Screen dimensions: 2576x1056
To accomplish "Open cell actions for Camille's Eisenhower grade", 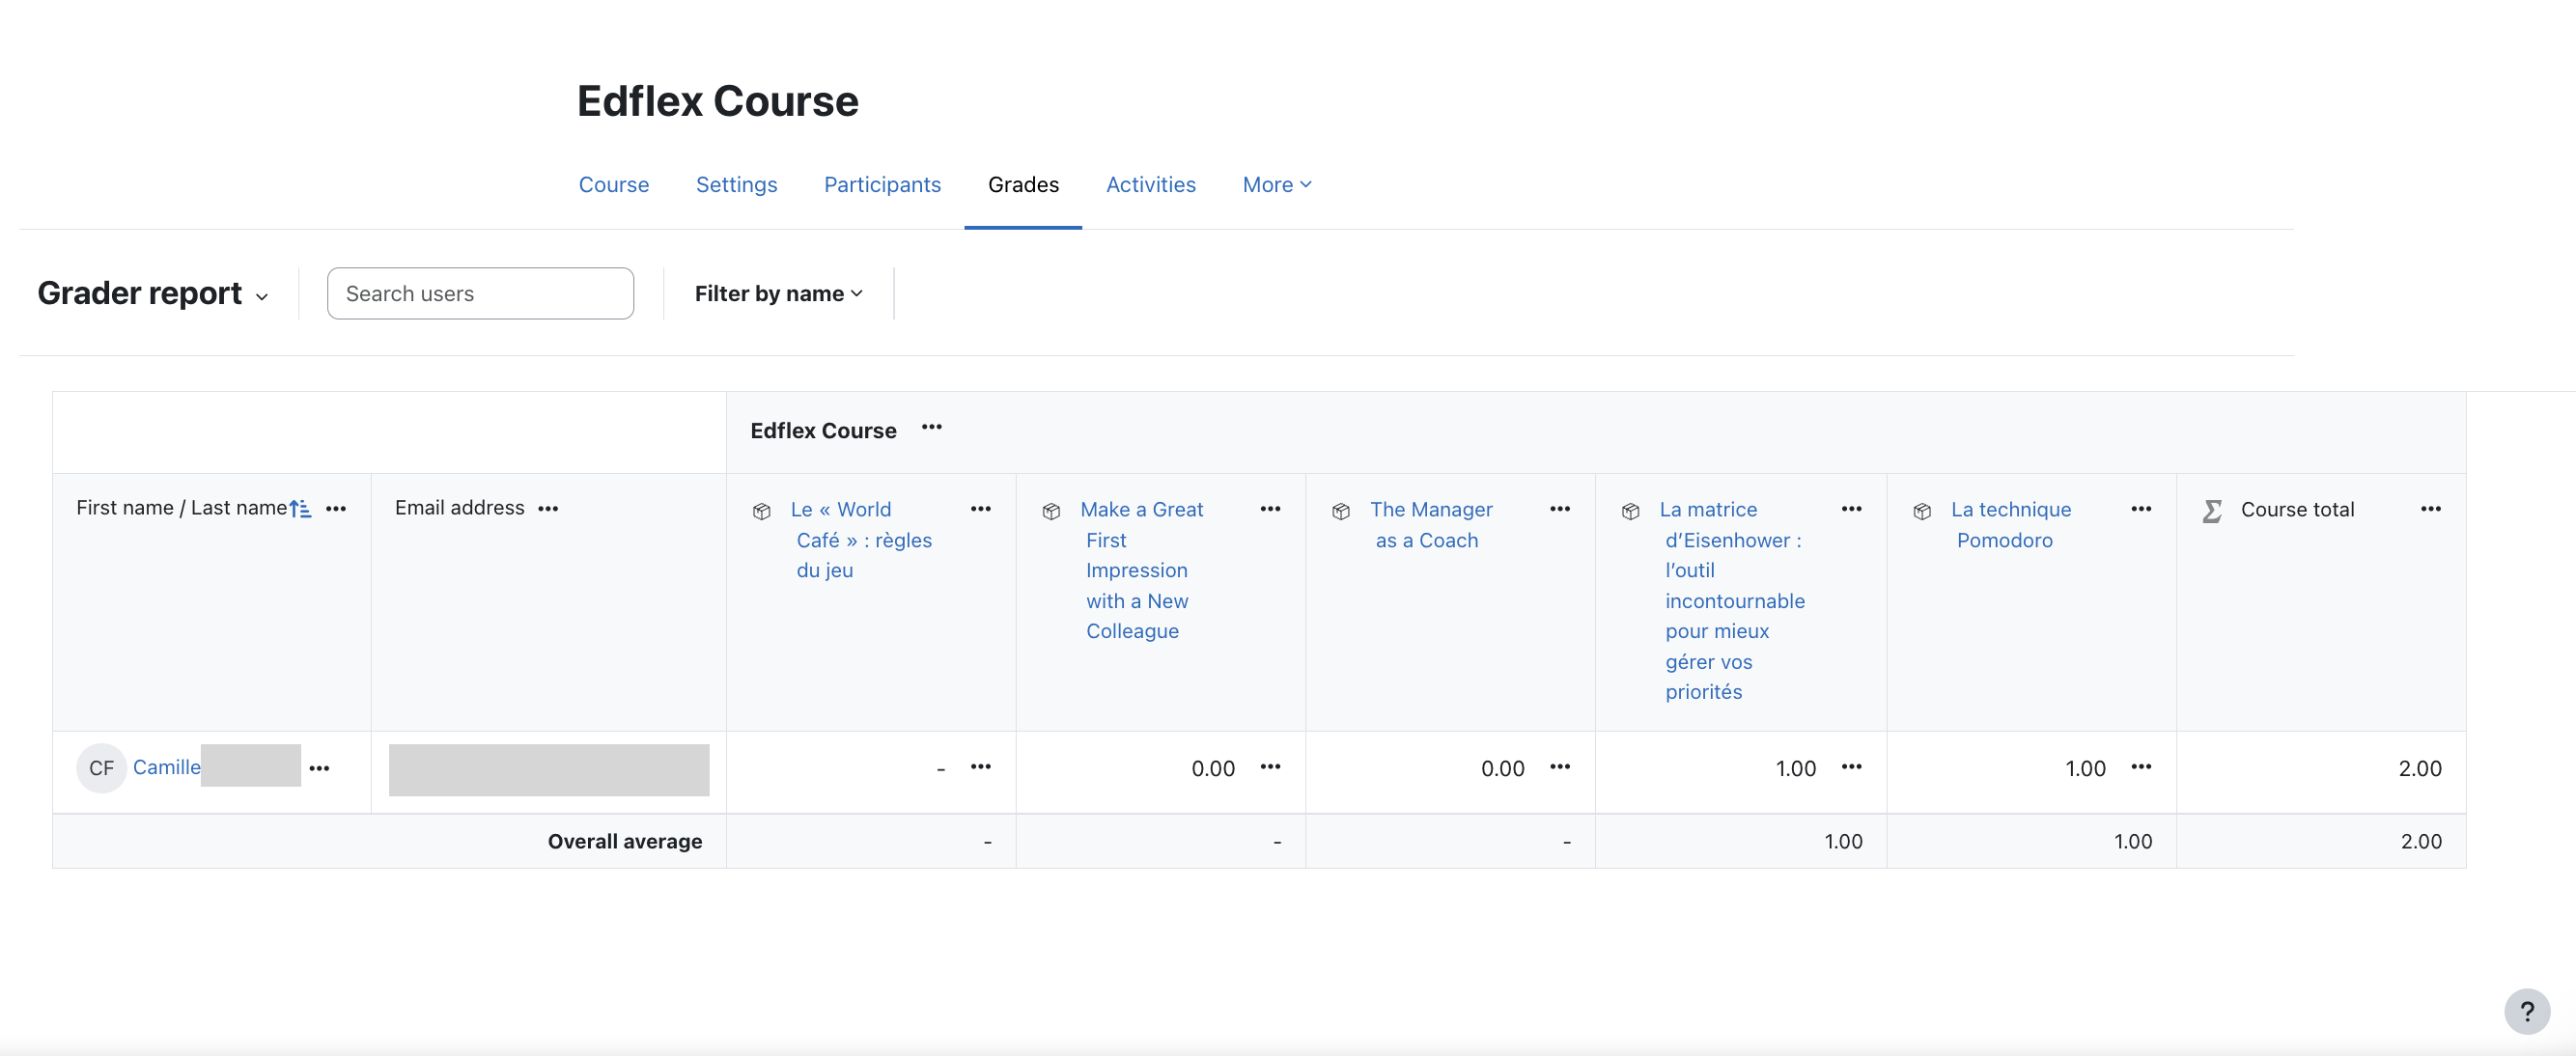I will tap(1852, 767).
